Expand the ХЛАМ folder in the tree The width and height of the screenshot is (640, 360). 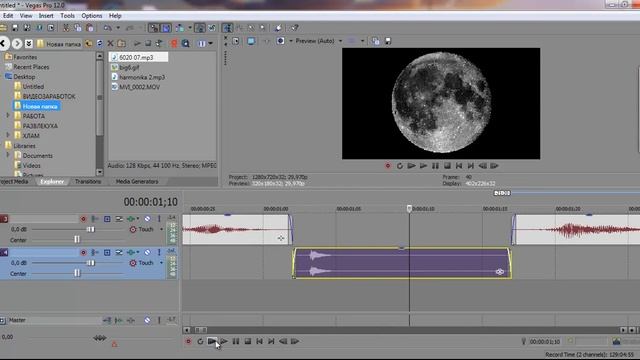point(8,135)
